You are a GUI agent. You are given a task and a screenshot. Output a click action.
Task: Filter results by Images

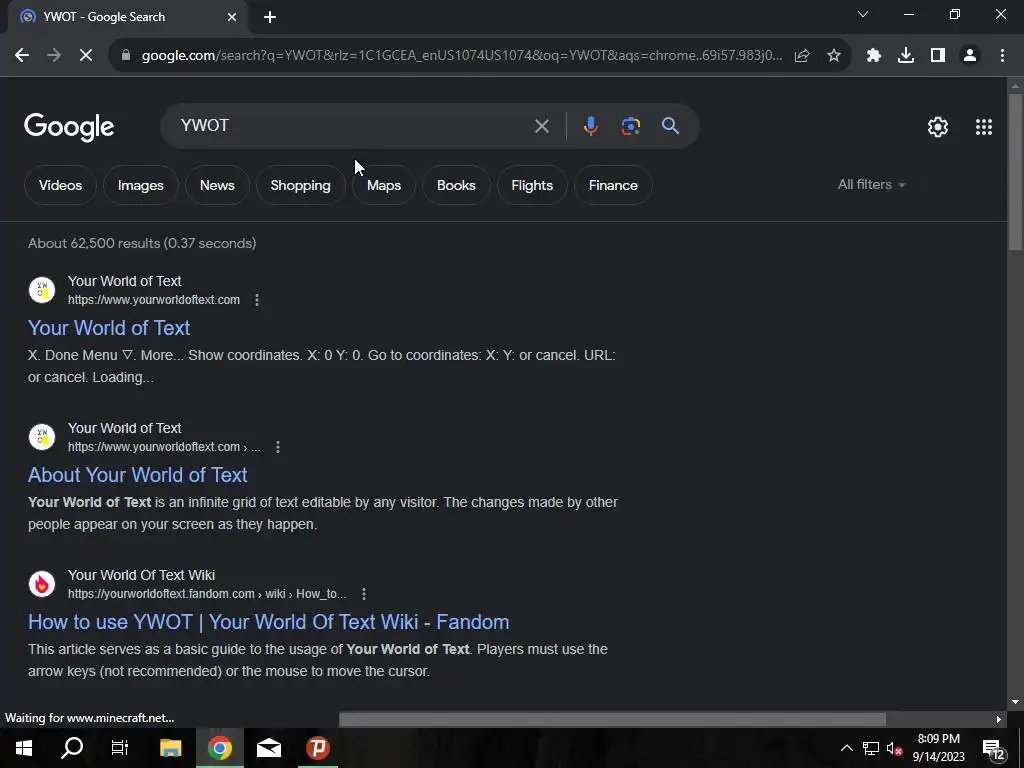coord(140,185)
